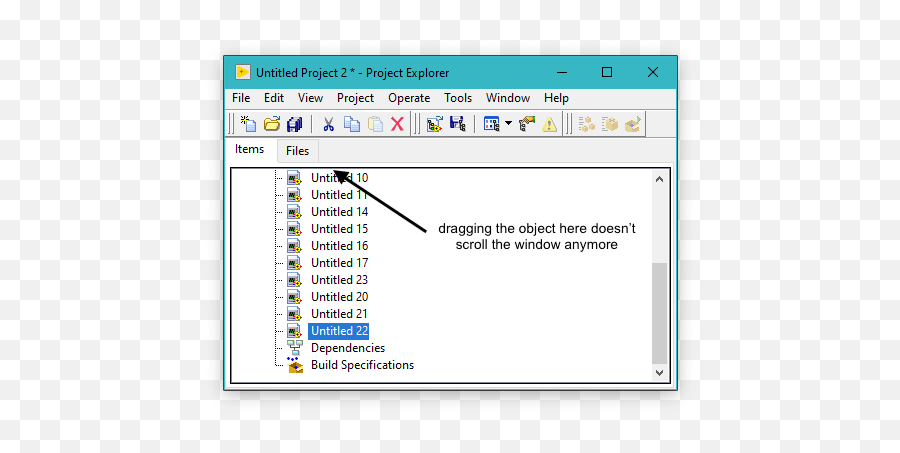Click the yellow warning triangle icon
Screen dimensions: 900x453
[x=549, y=124]
